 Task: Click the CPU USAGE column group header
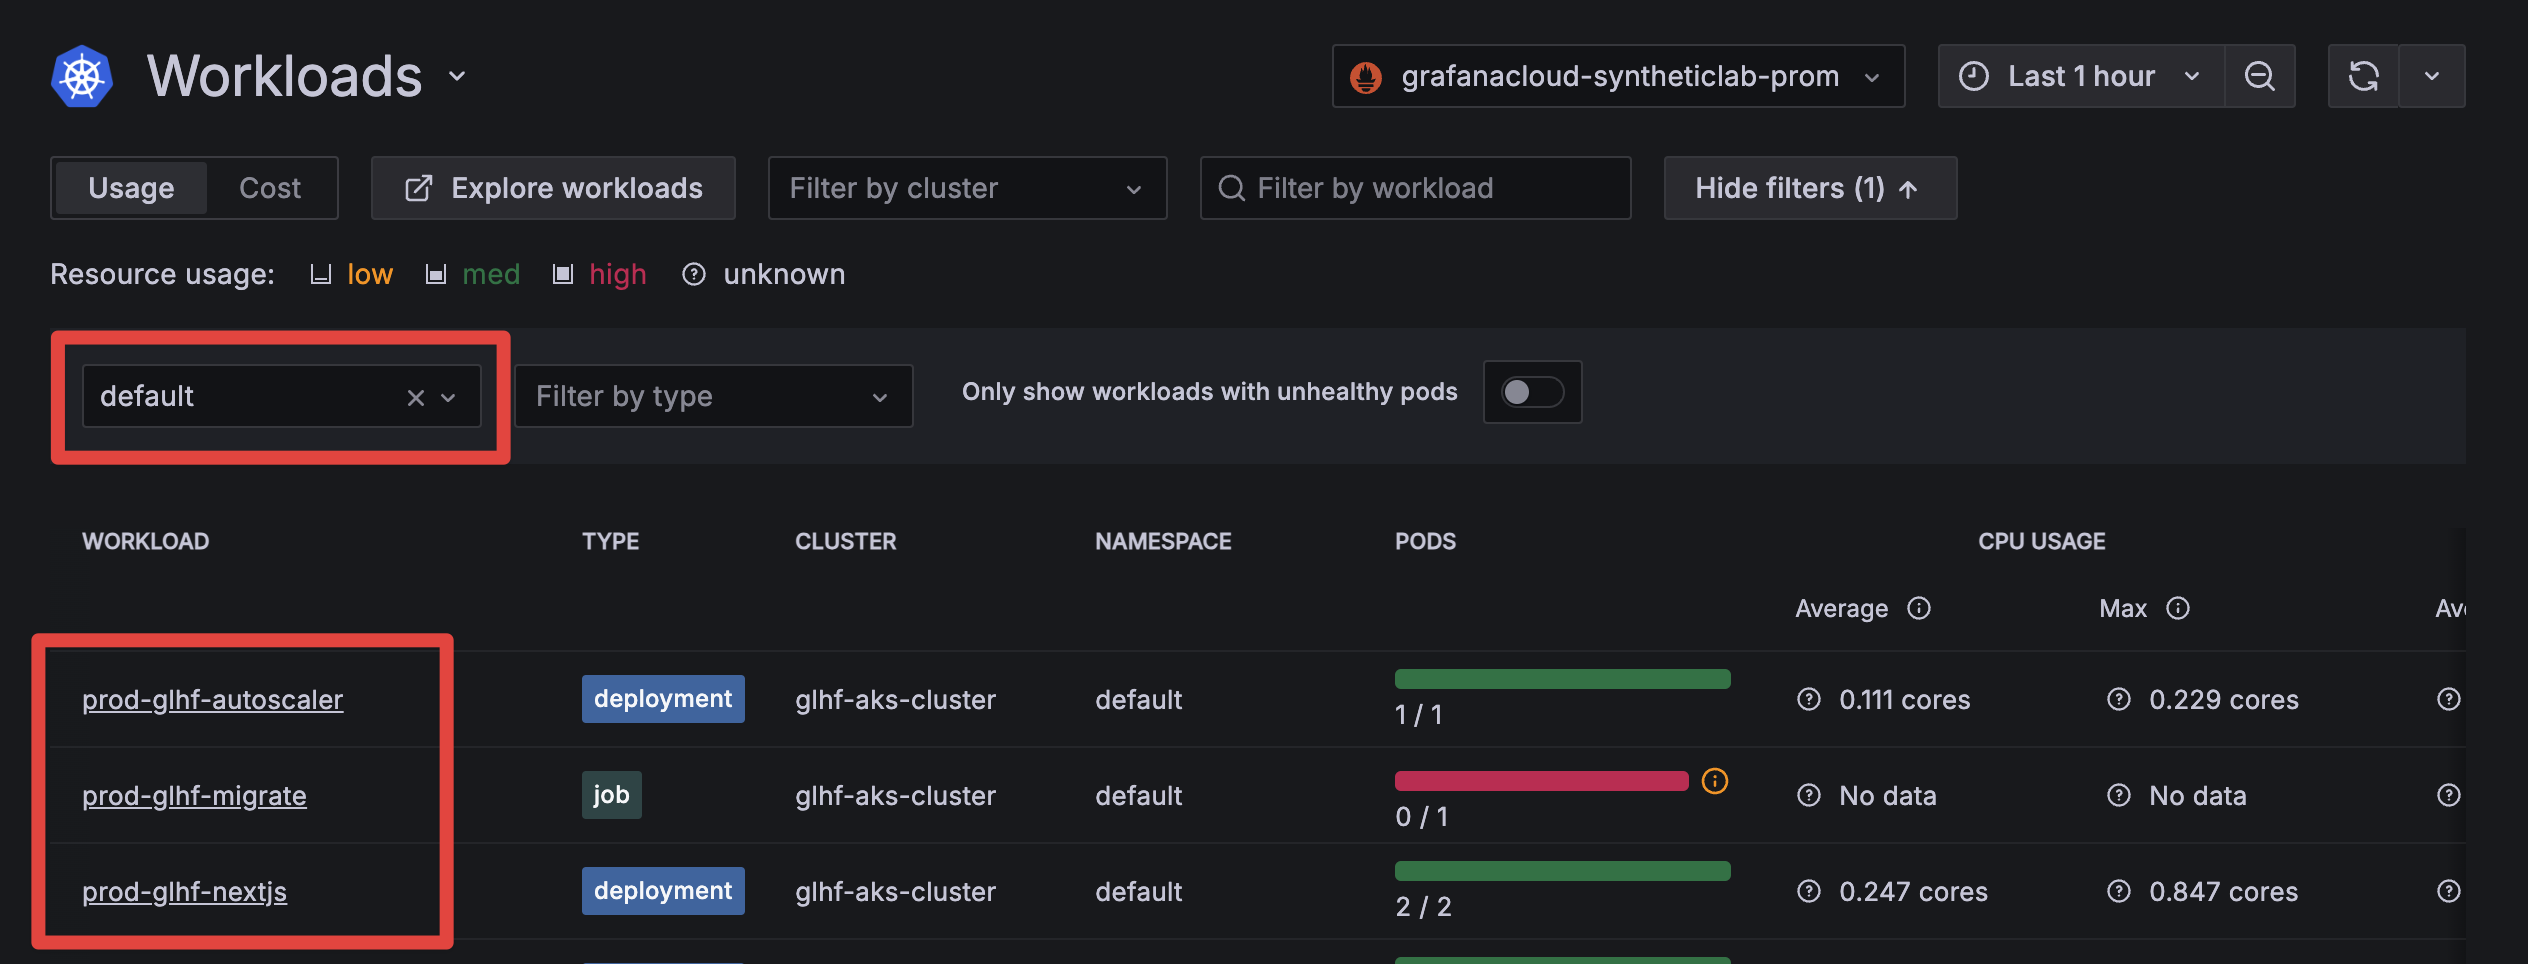2042,541
